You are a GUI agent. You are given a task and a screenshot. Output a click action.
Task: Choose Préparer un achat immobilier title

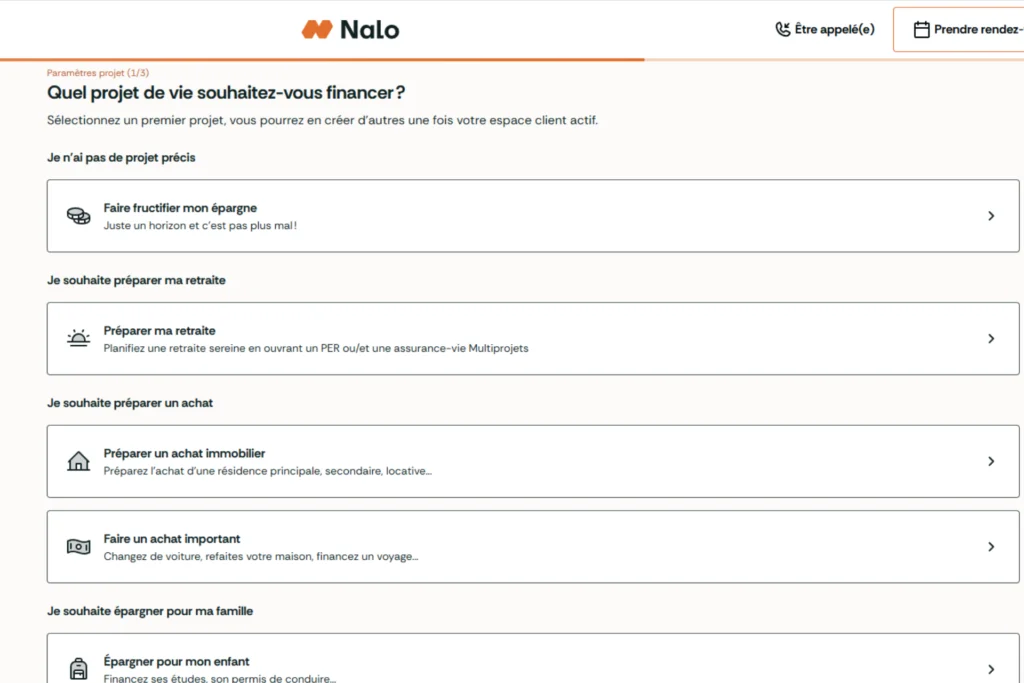click(x=184, y=453)
